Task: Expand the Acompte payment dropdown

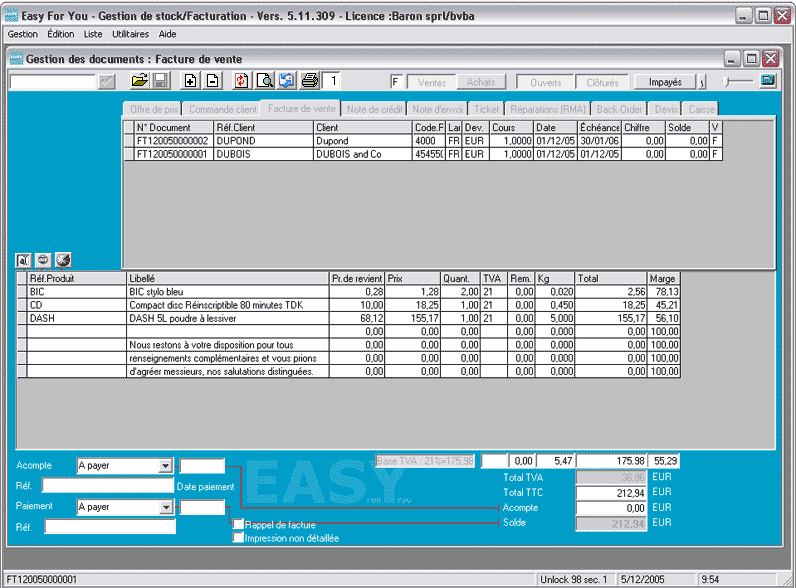Action: pos(165,466)
